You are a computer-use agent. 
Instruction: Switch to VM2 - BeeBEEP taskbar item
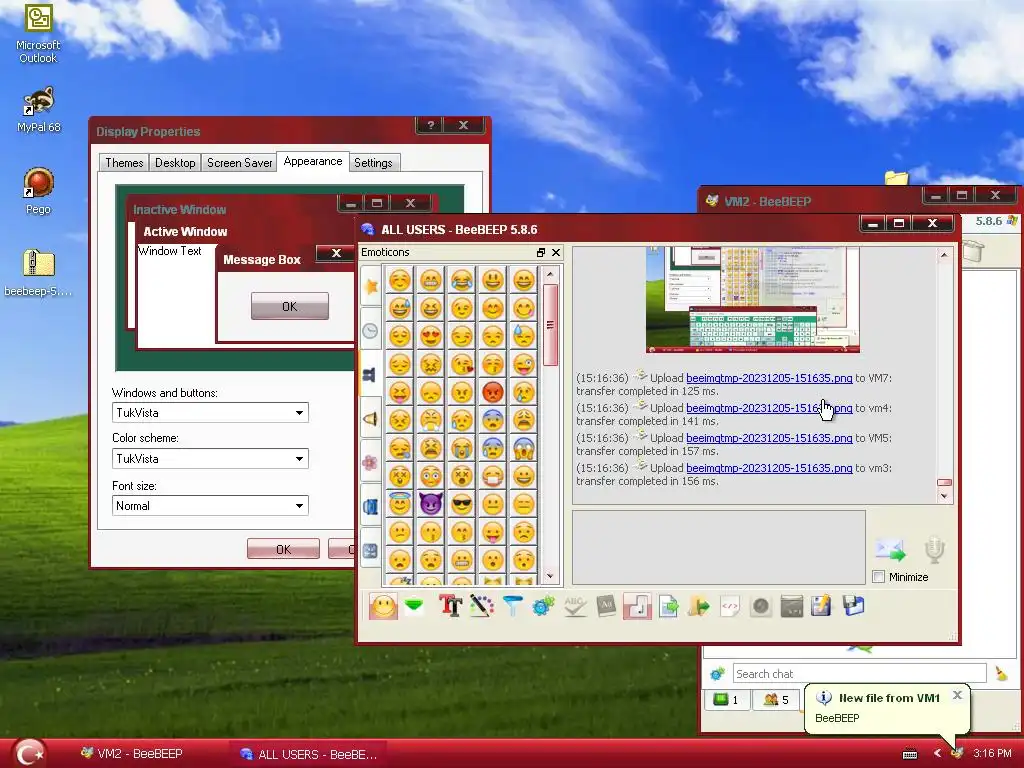click(133, 754)
